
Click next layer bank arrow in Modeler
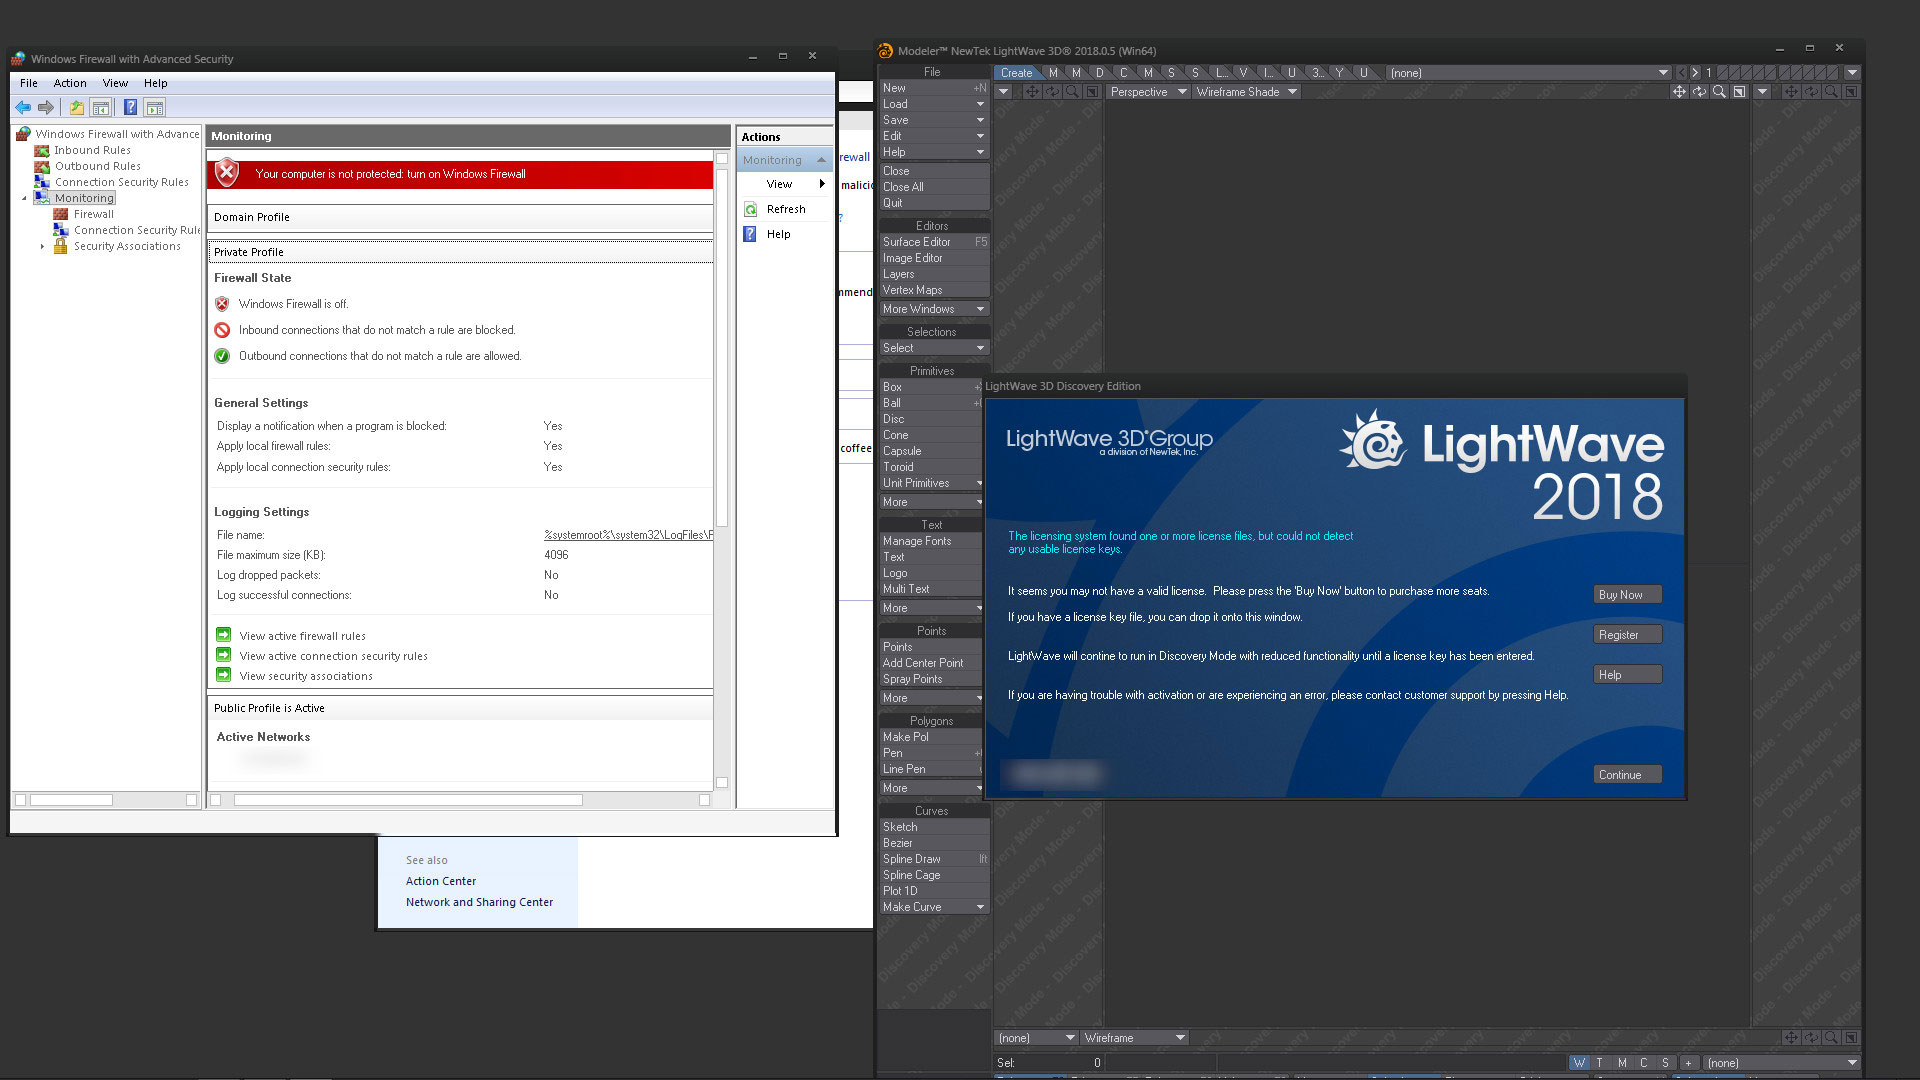(x=1695, y=73)
